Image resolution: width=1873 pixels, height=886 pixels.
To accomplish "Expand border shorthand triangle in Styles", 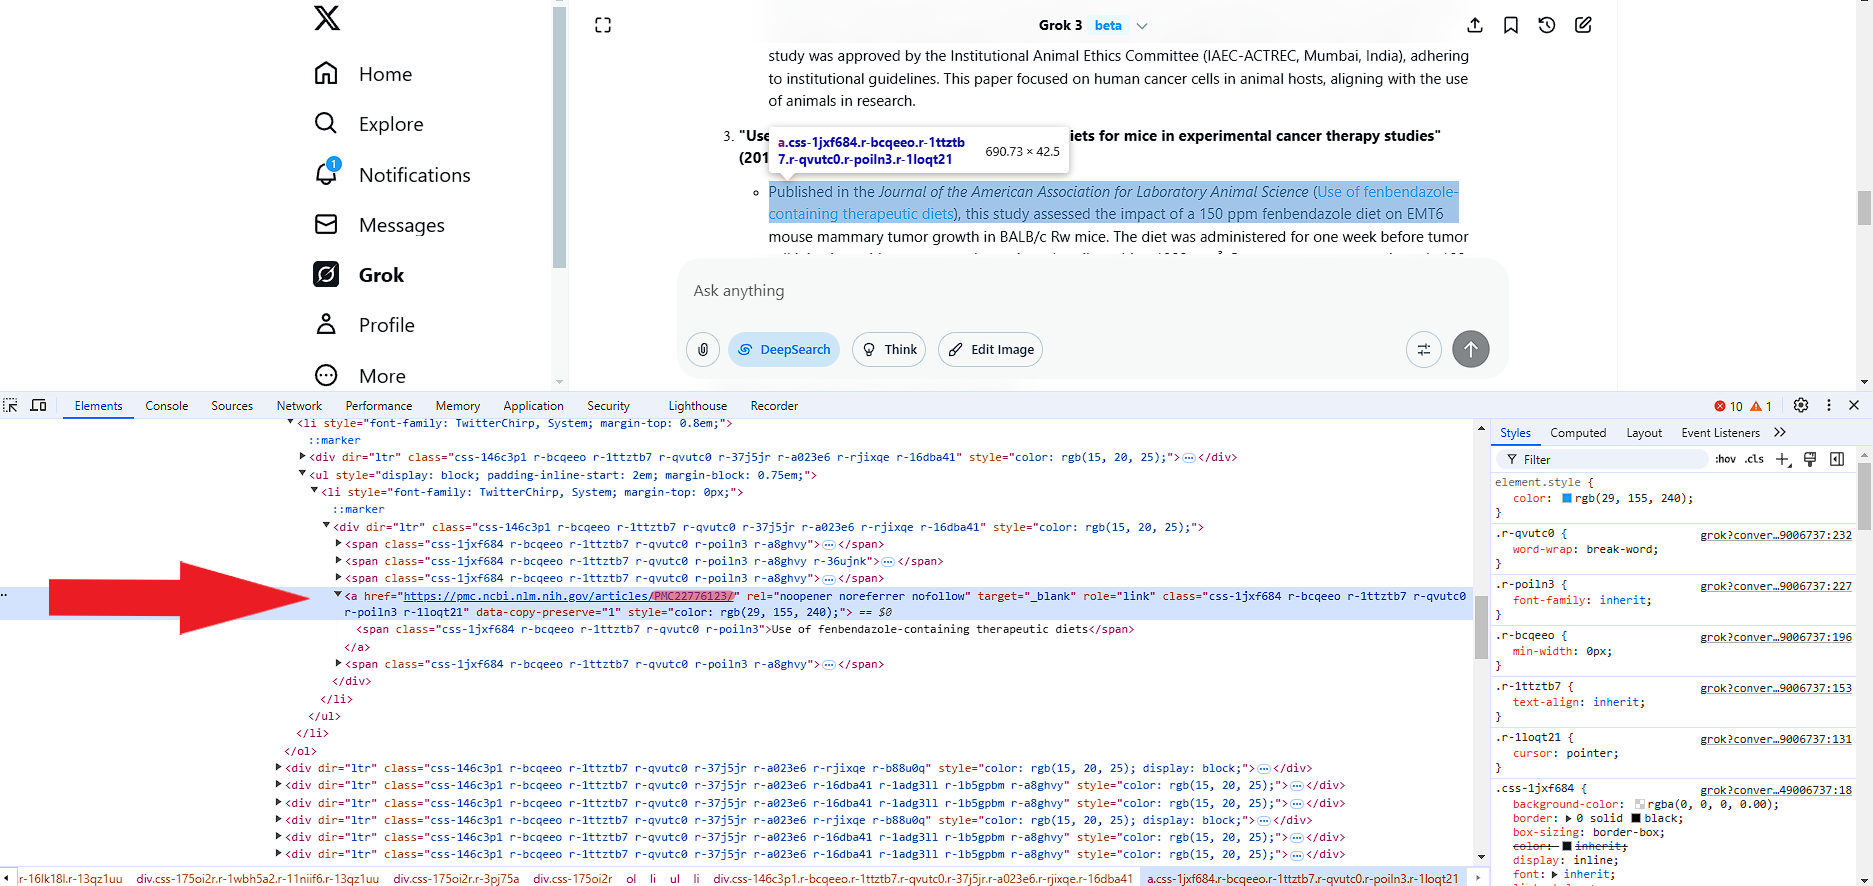I will [x=1568, y=818].
